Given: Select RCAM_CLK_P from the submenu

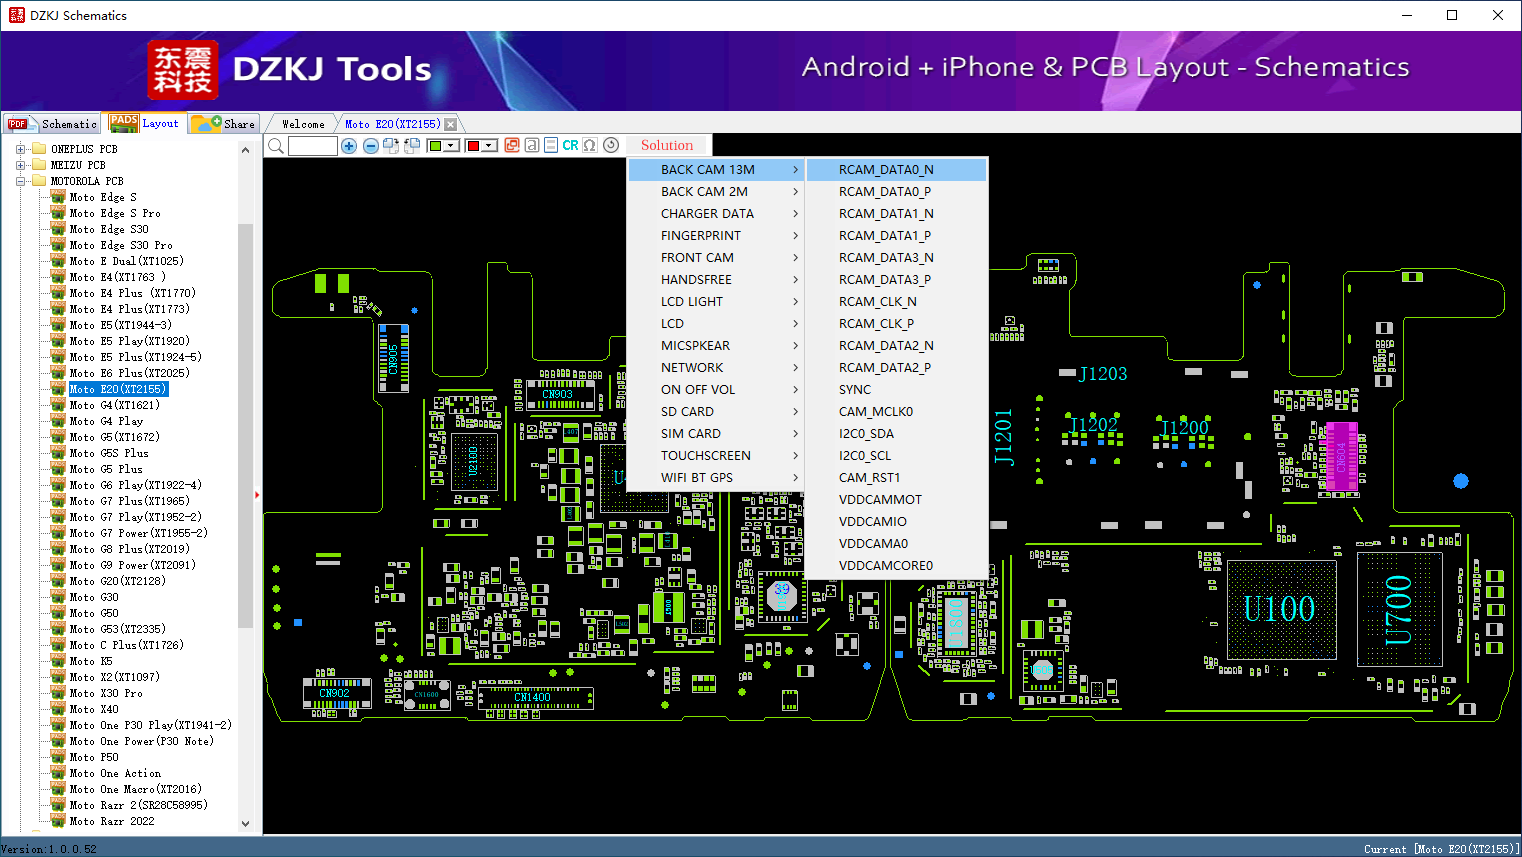Looking at the screenshot, I should (876, 324).
